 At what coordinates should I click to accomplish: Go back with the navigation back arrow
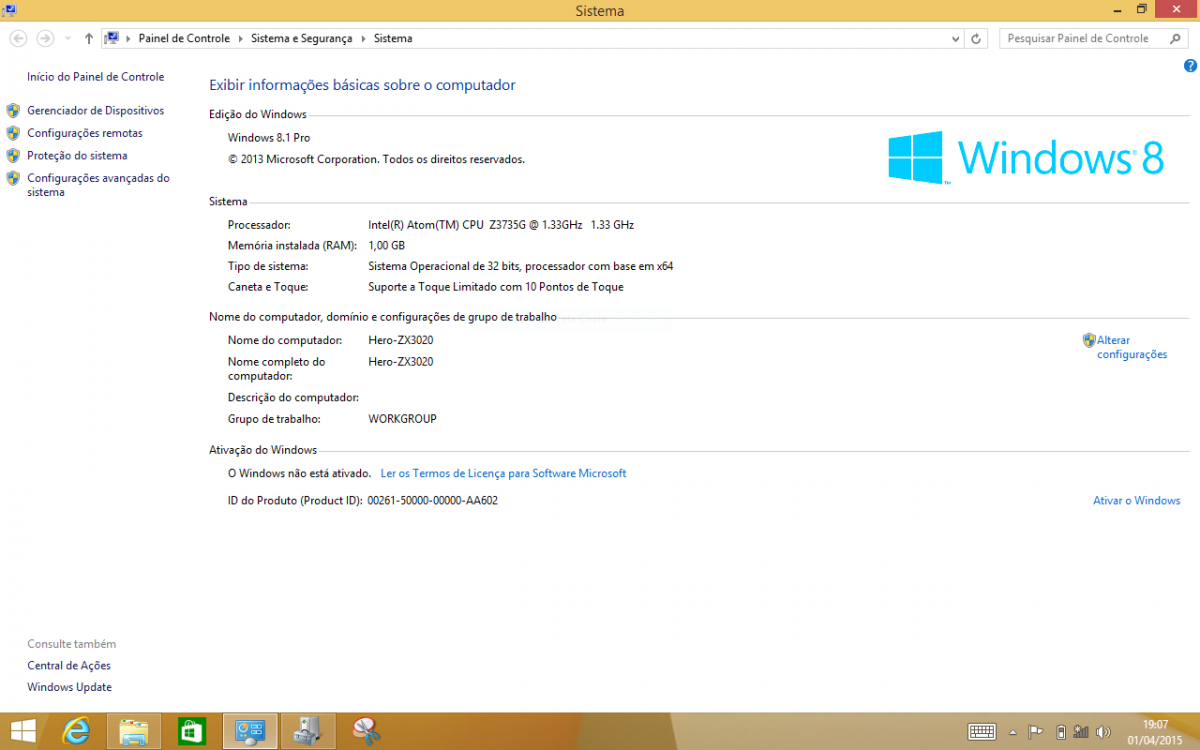click(x=18, y=38)
